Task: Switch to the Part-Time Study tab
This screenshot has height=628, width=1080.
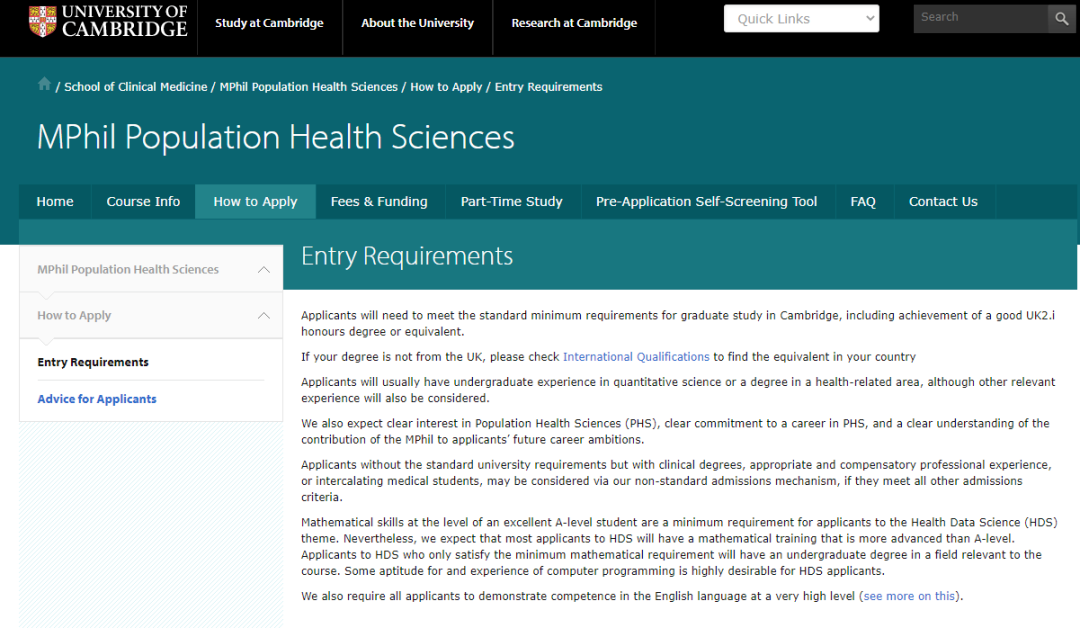Action: pyautogui.click(x=512, y=202)
